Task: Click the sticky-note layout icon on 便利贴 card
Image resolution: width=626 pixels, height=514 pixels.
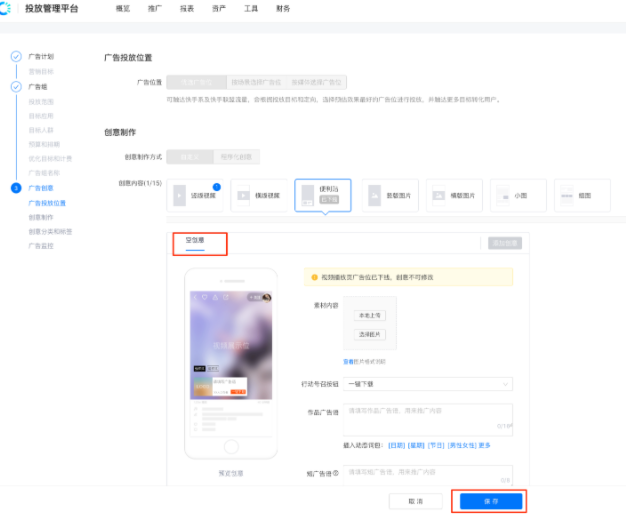Action: (x=307, y=196)
